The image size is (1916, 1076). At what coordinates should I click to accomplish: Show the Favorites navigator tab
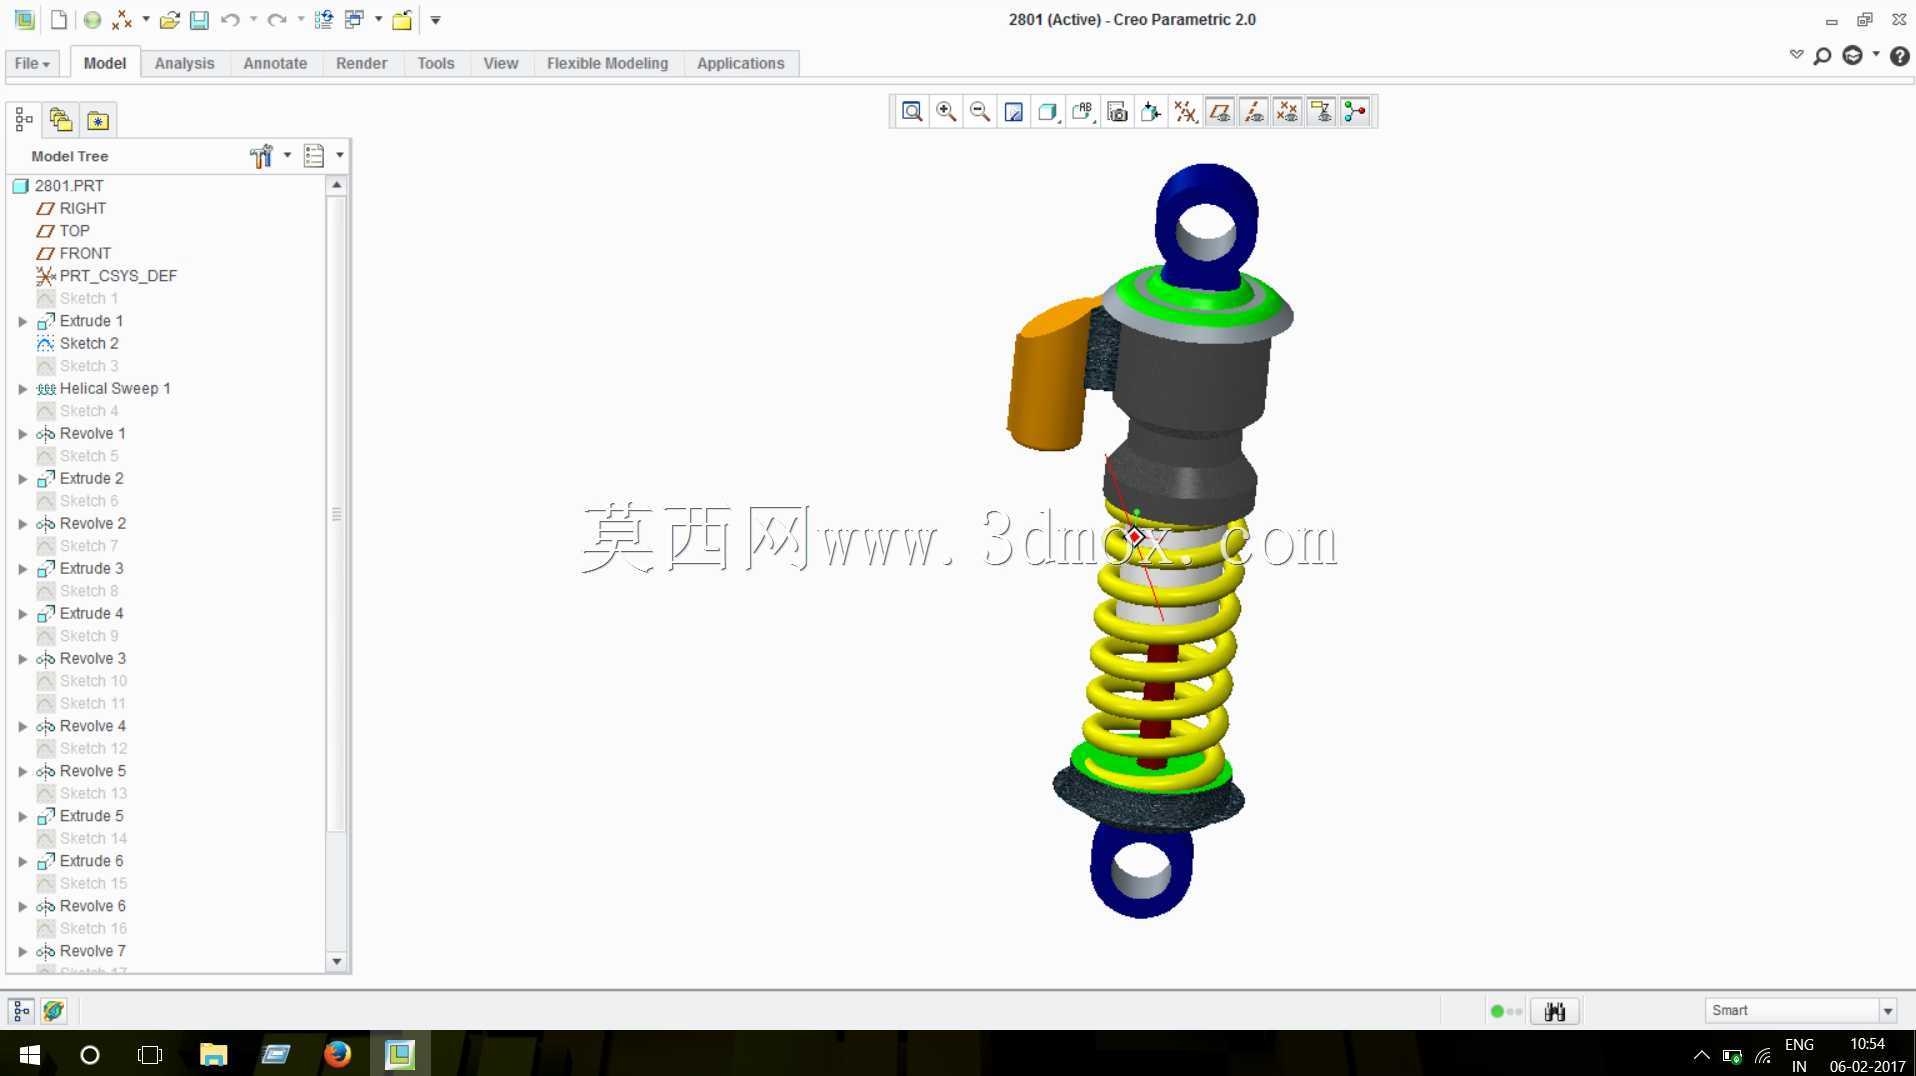point(98,120)
